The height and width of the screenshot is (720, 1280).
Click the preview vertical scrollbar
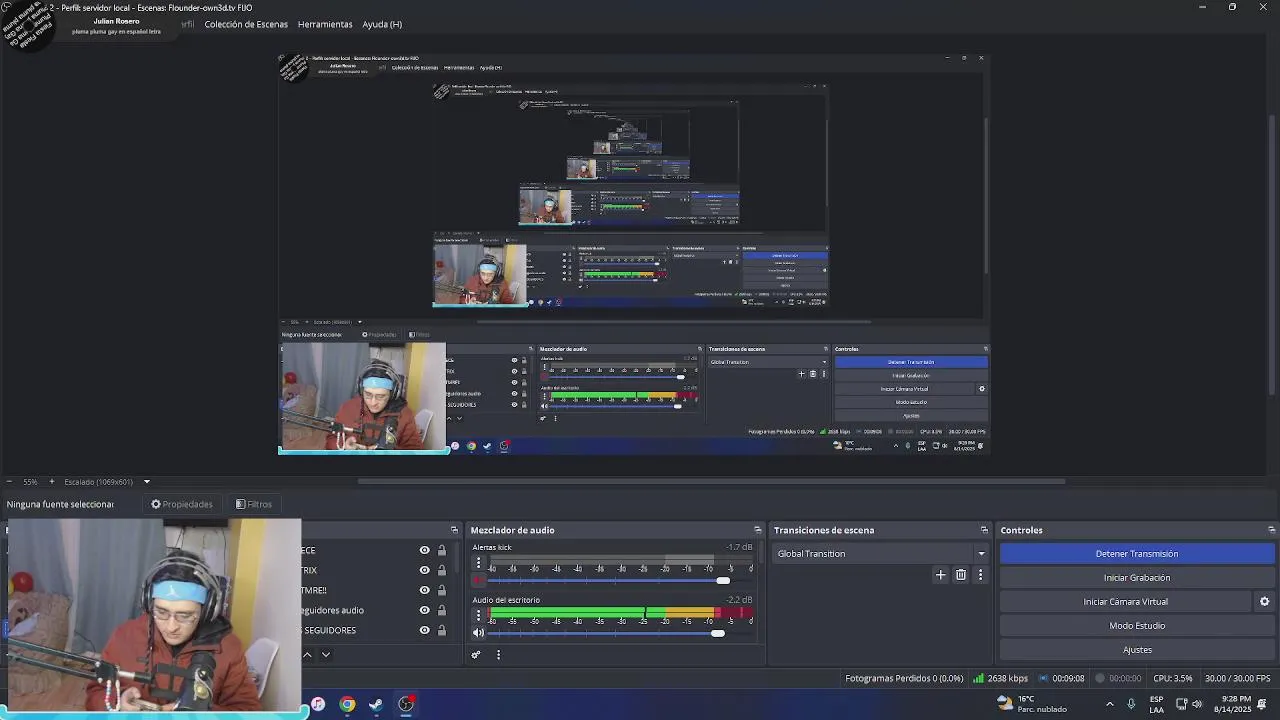click(x=1272, y=255)
